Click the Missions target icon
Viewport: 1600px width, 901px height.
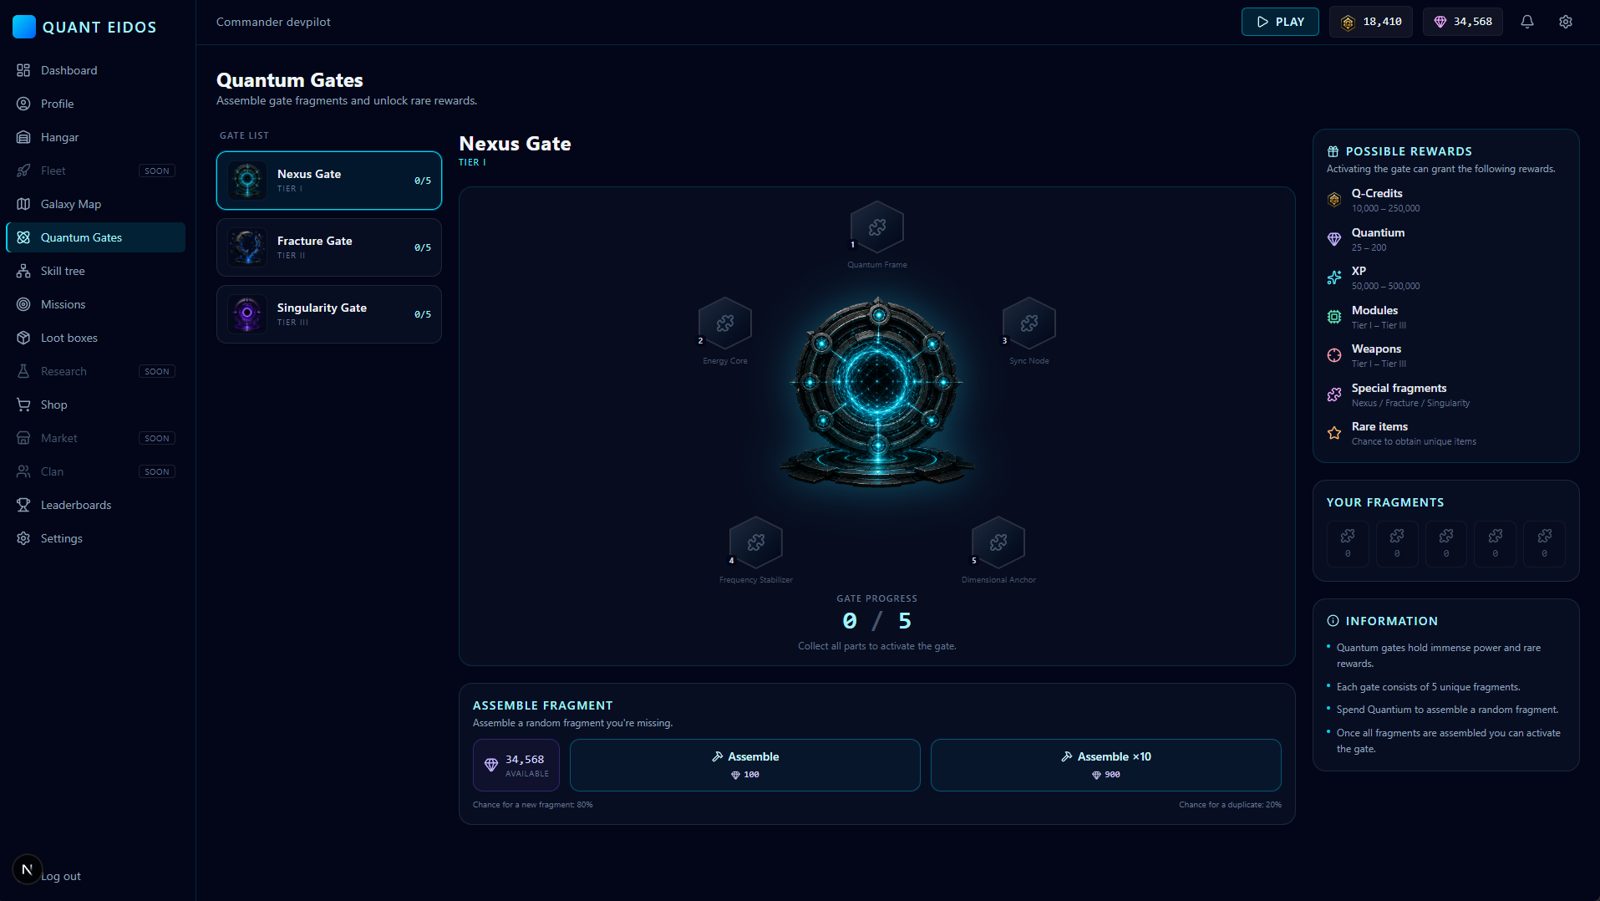(24, 304)
